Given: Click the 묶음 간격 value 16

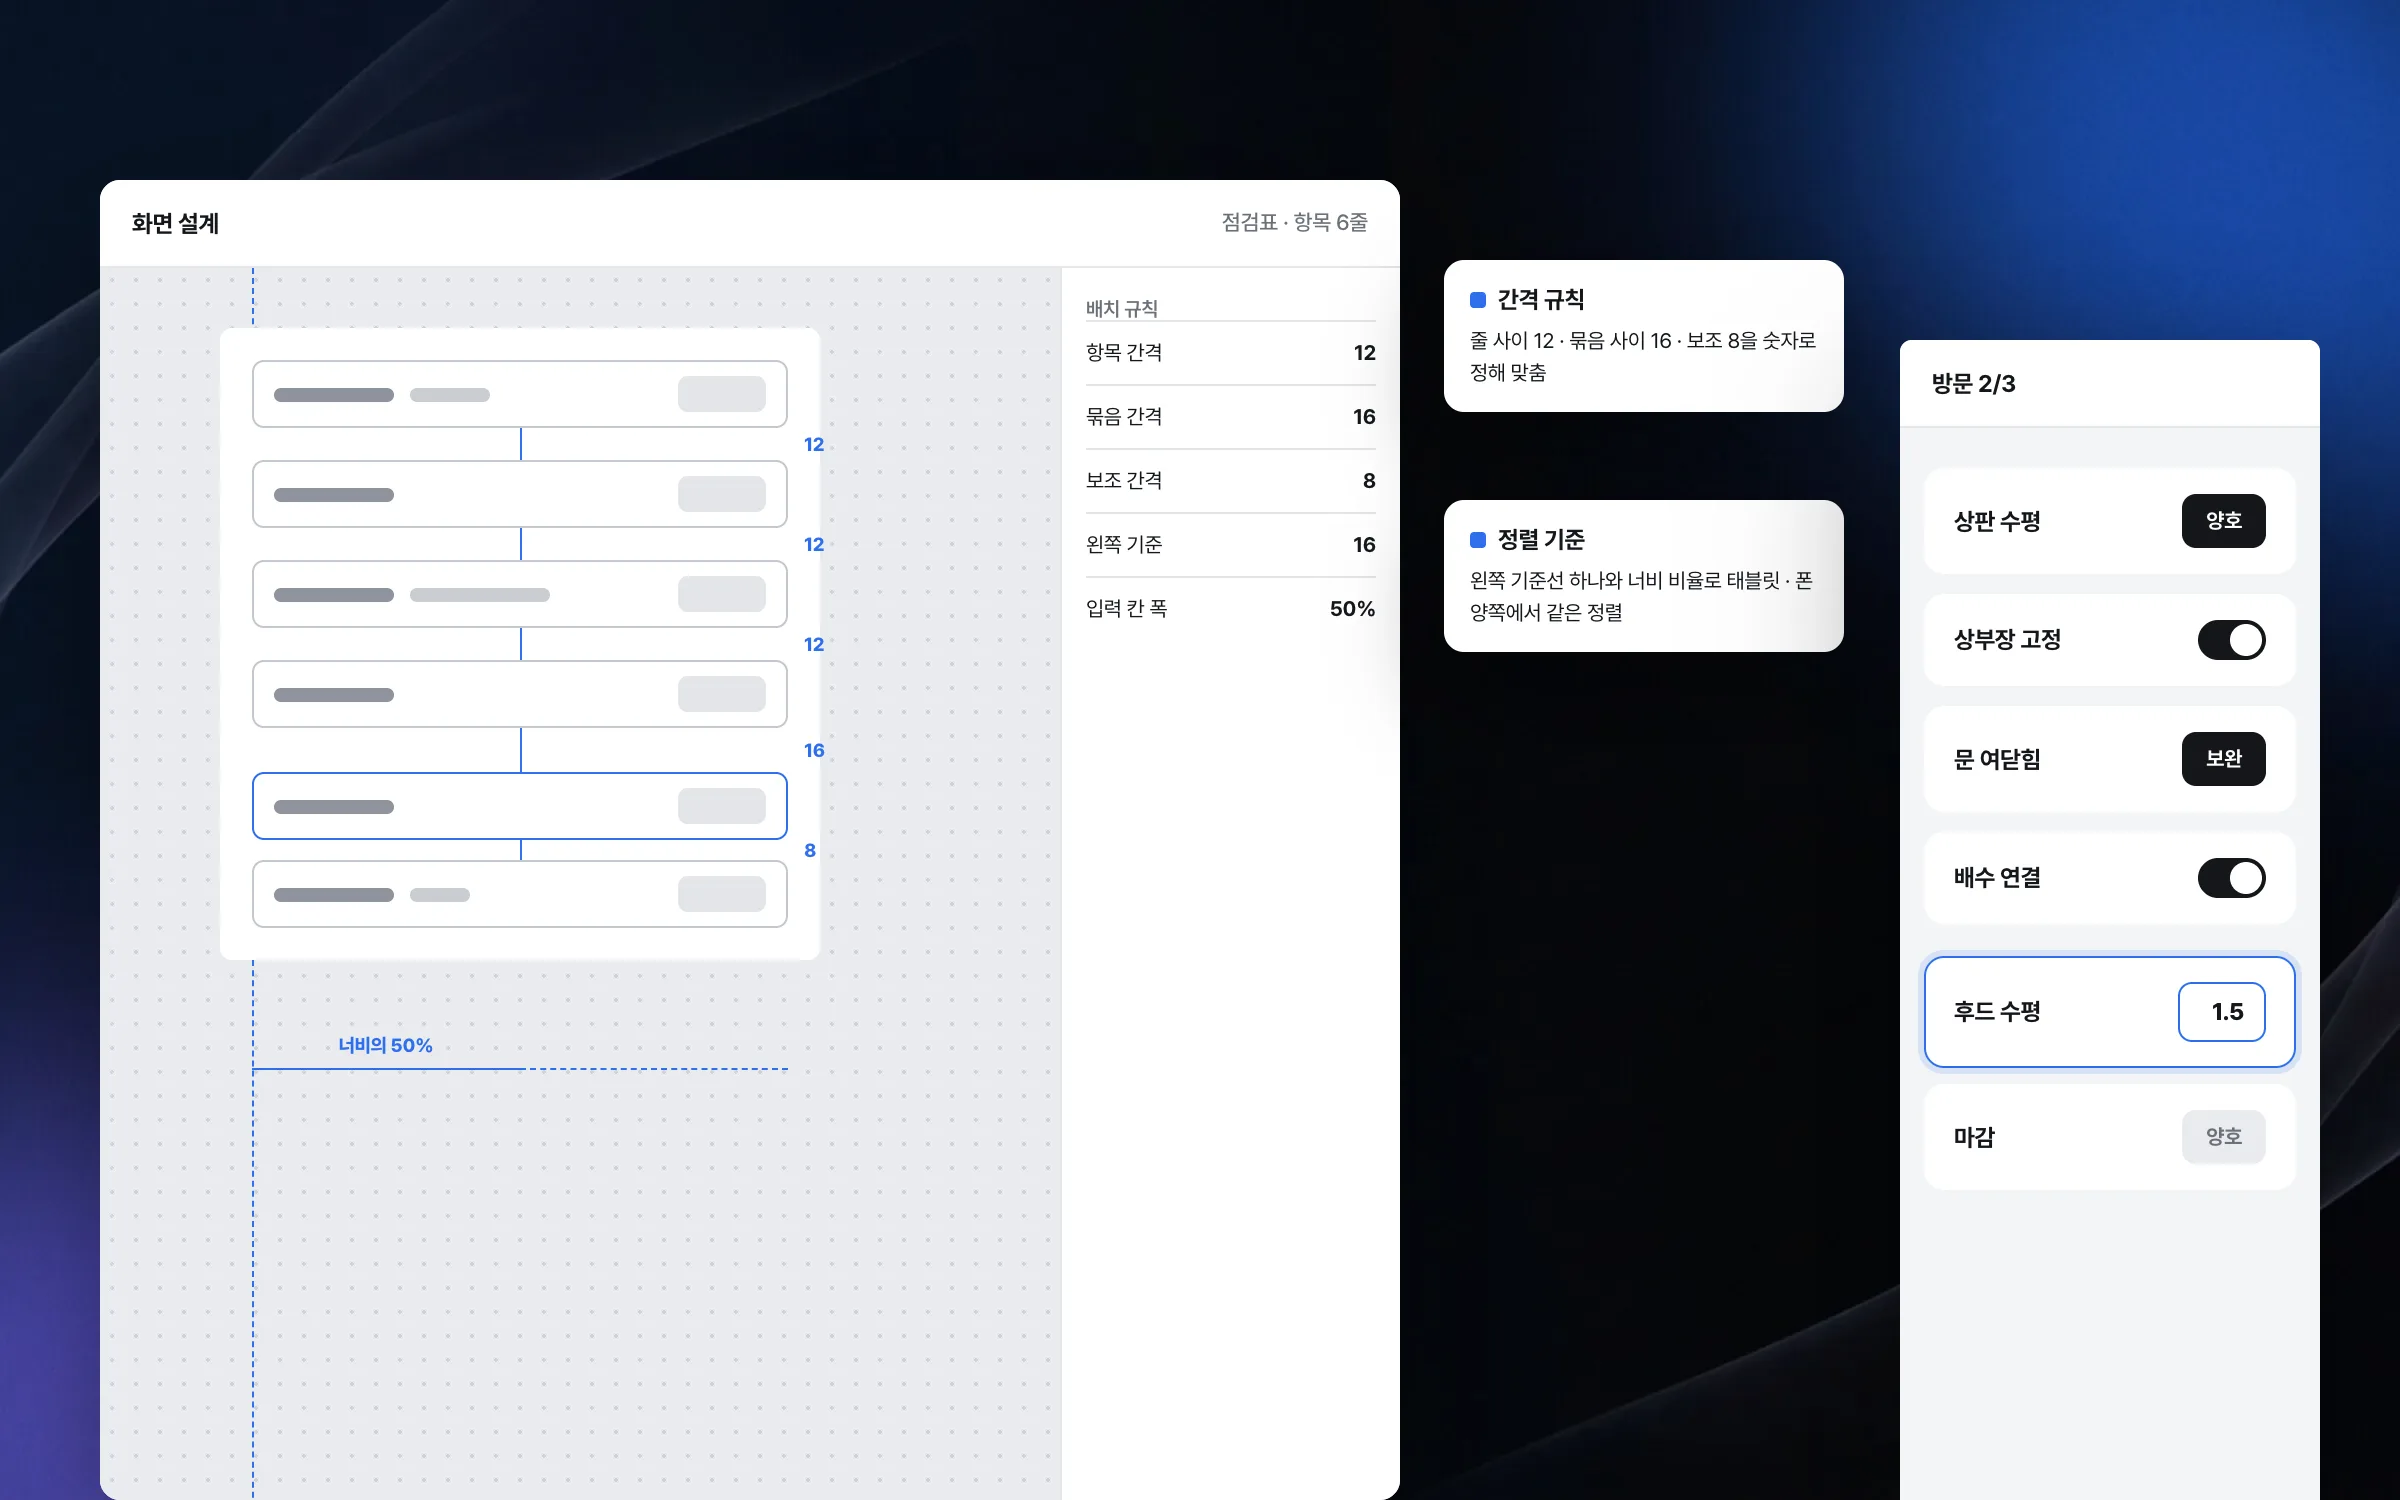Looking at the screenshot, I should point(1364,417).
